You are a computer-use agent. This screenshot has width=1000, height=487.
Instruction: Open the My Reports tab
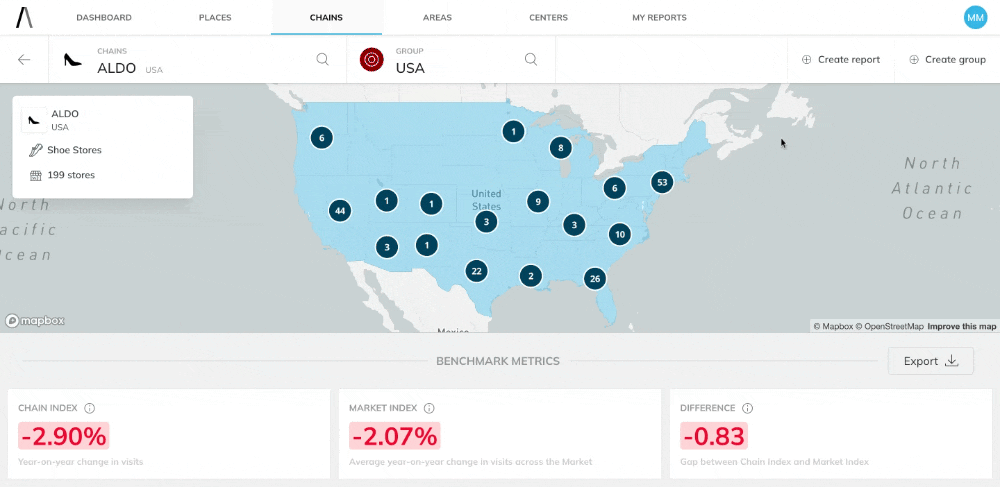tap(659, 18)
